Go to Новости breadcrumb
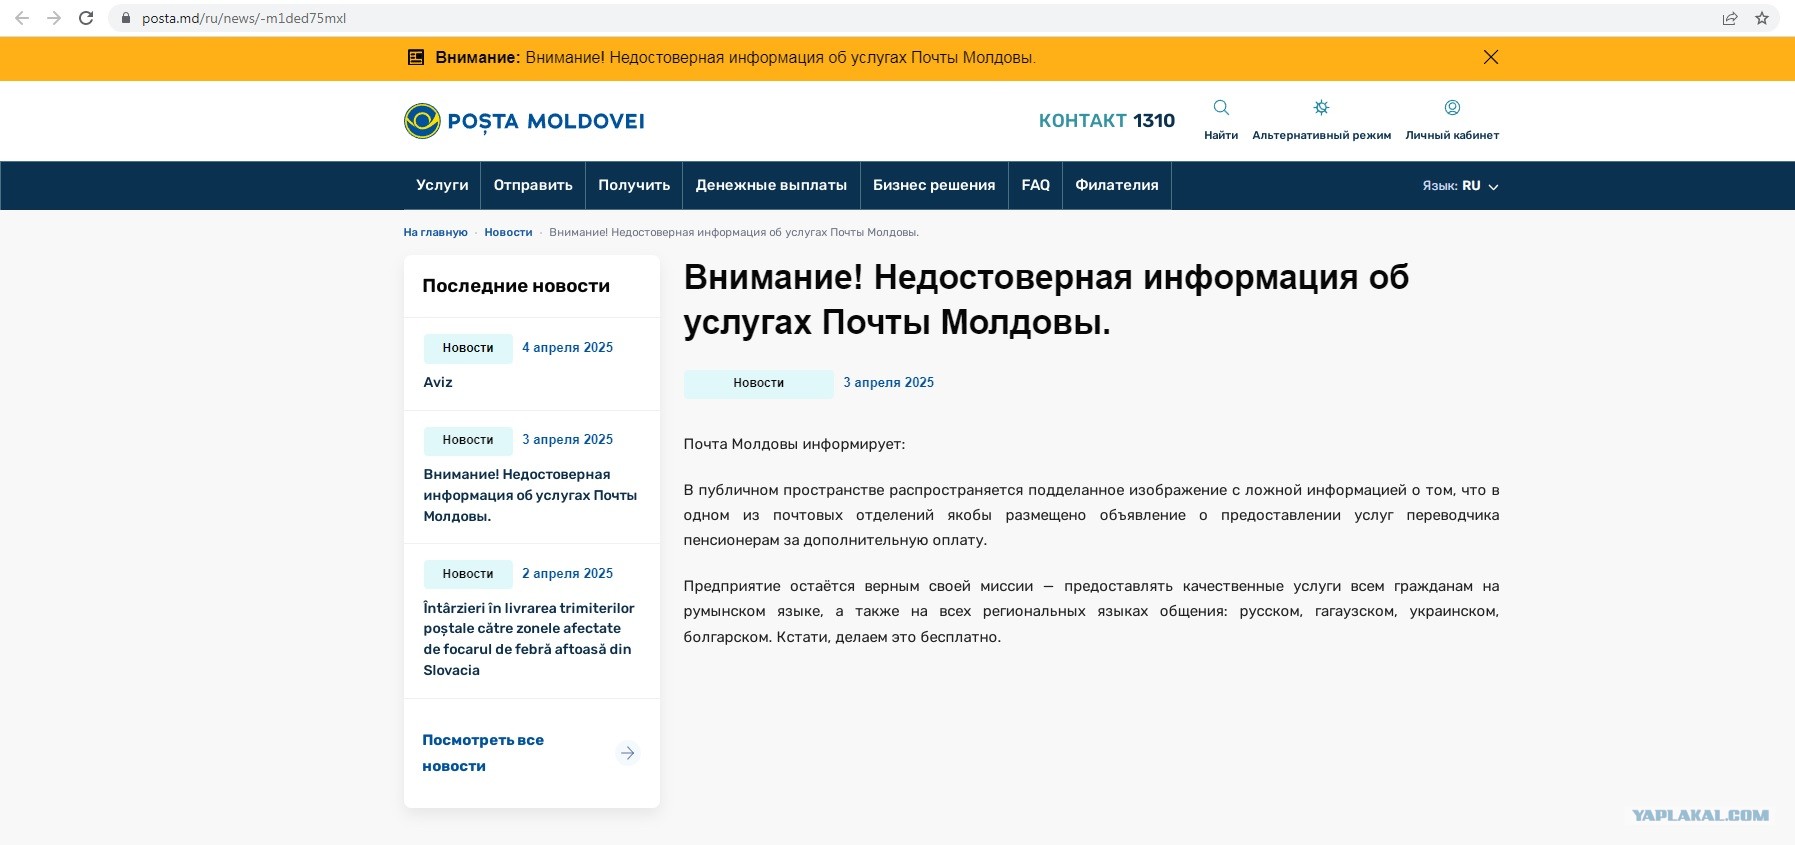Viewport: 1795px width, 845px height. (x=508, y=232)
